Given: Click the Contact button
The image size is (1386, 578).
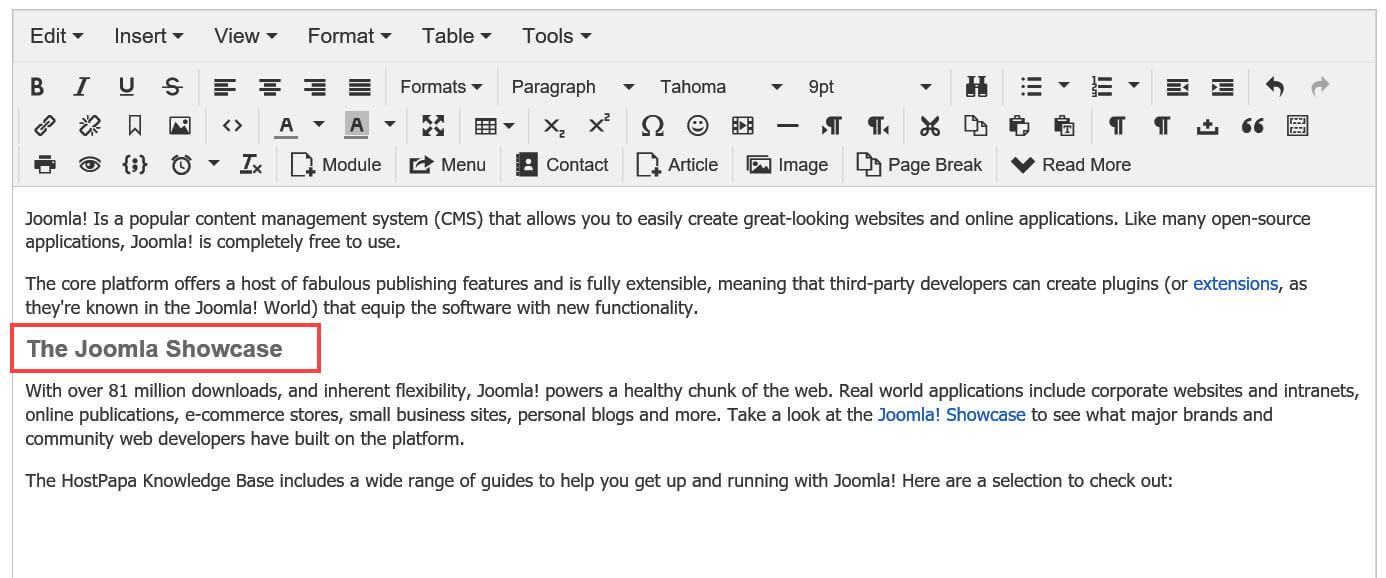Looking at the screenshot, I should (562, 165).
